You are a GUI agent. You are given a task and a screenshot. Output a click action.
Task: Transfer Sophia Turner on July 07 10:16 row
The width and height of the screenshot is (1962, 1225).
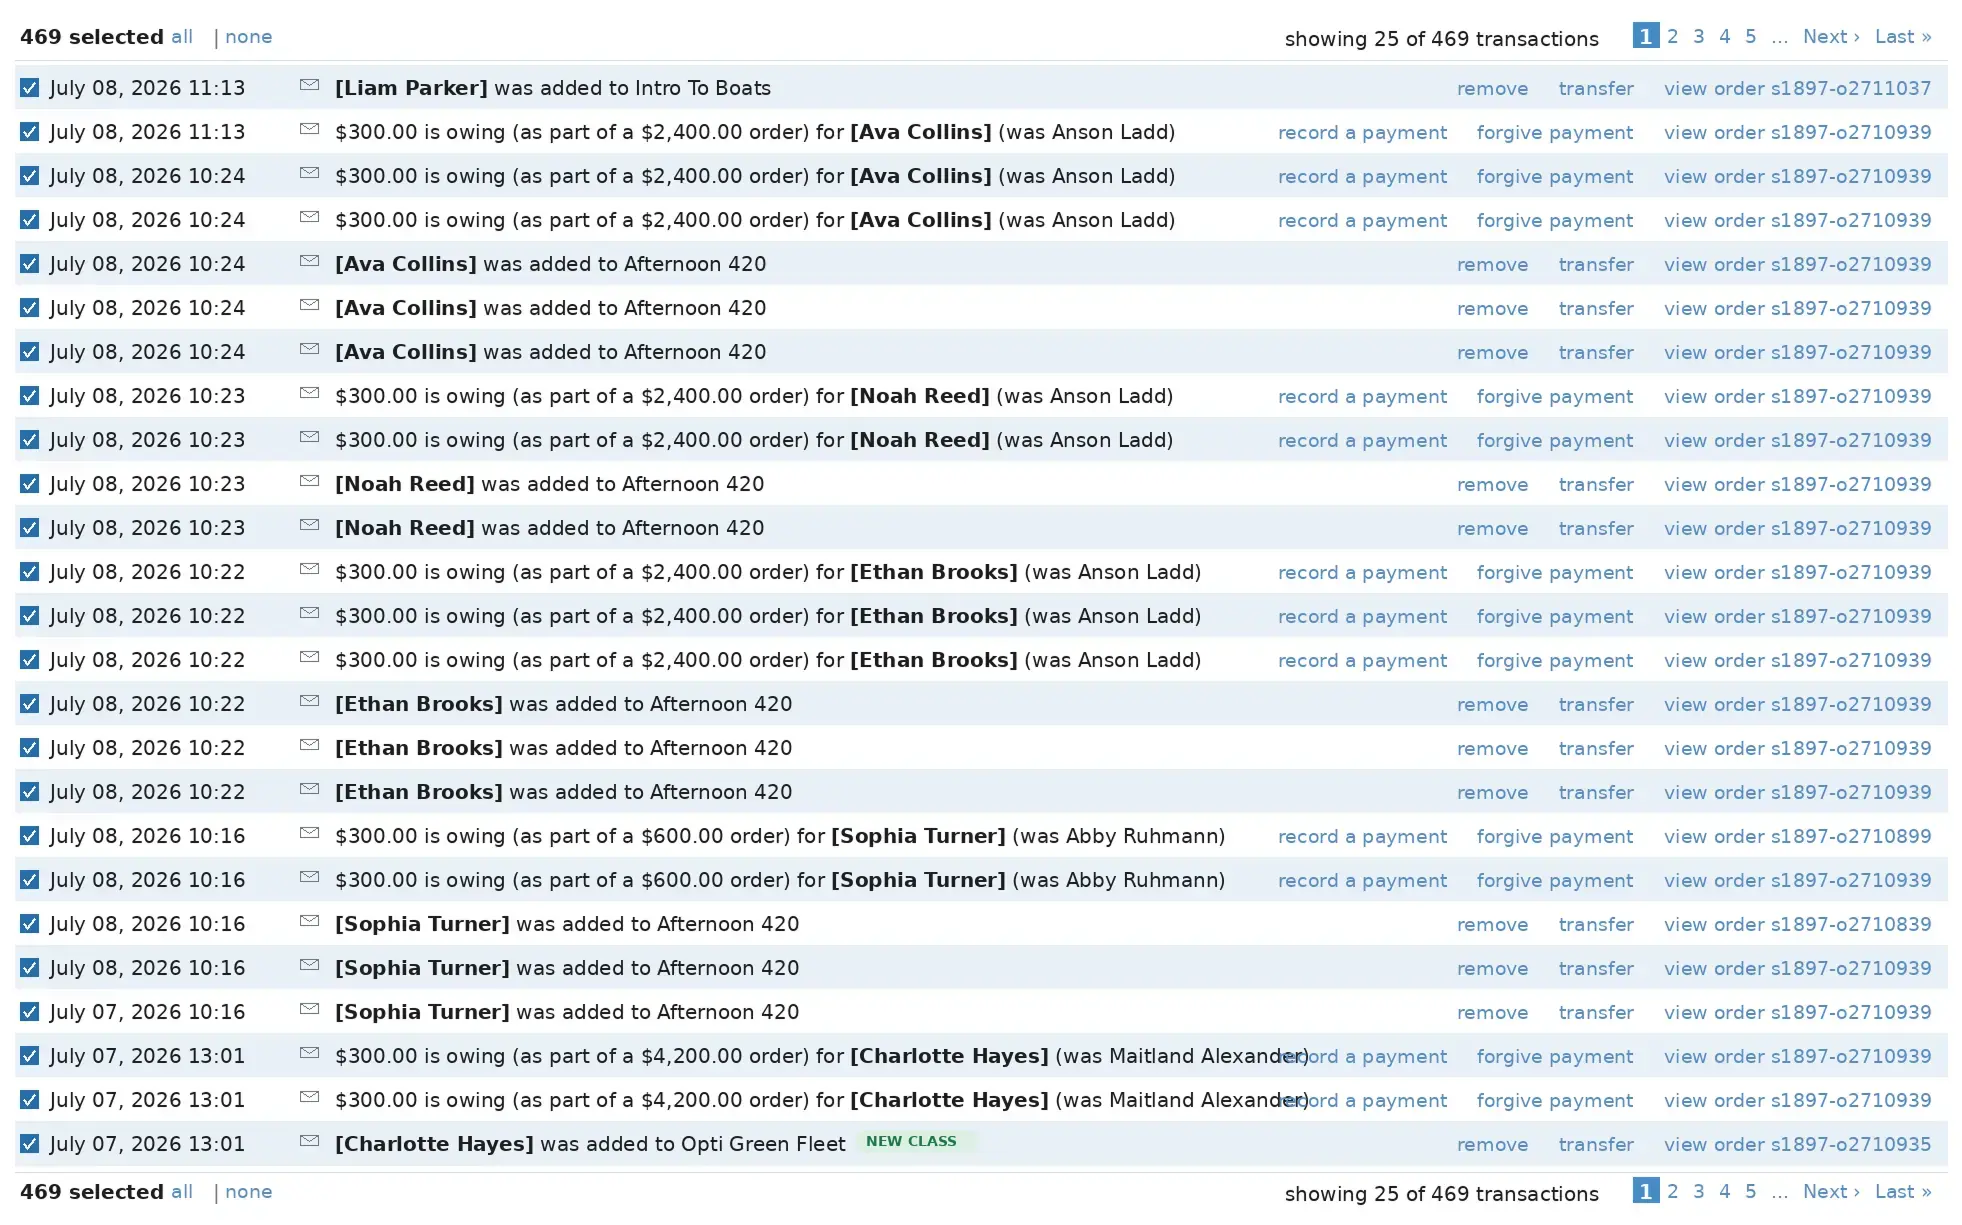point(1596,1013)
